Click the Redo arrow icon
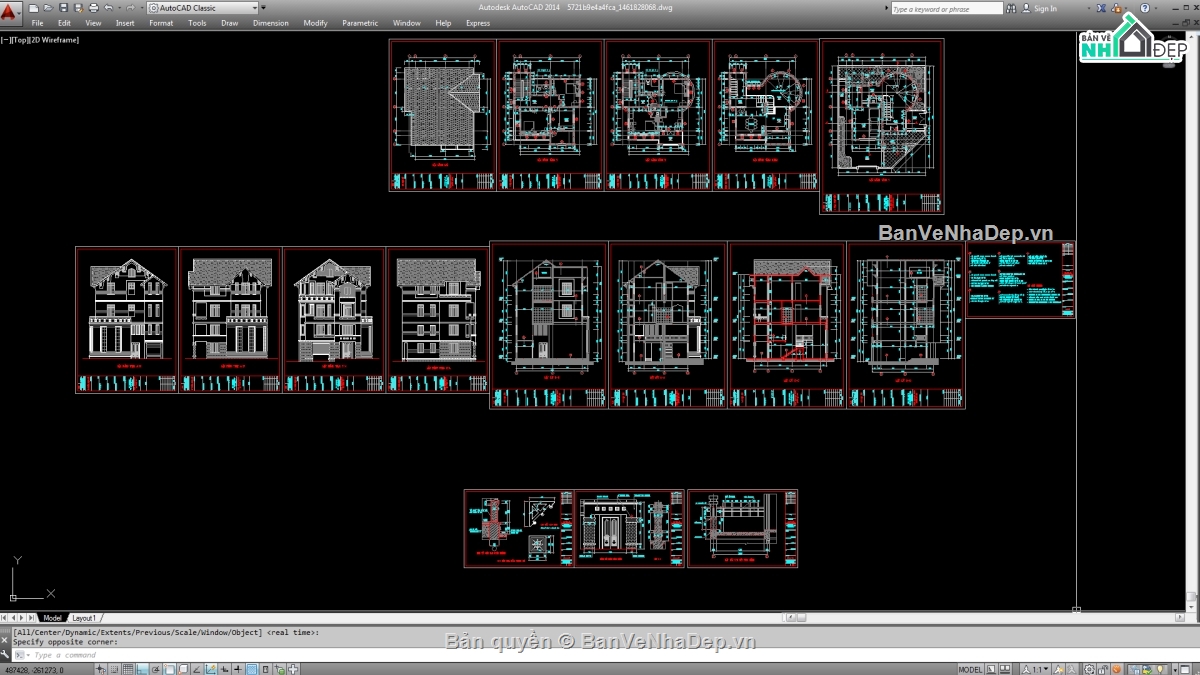Image resolution: width=1200 pixels, height=675 pixels. coord(130,7)
